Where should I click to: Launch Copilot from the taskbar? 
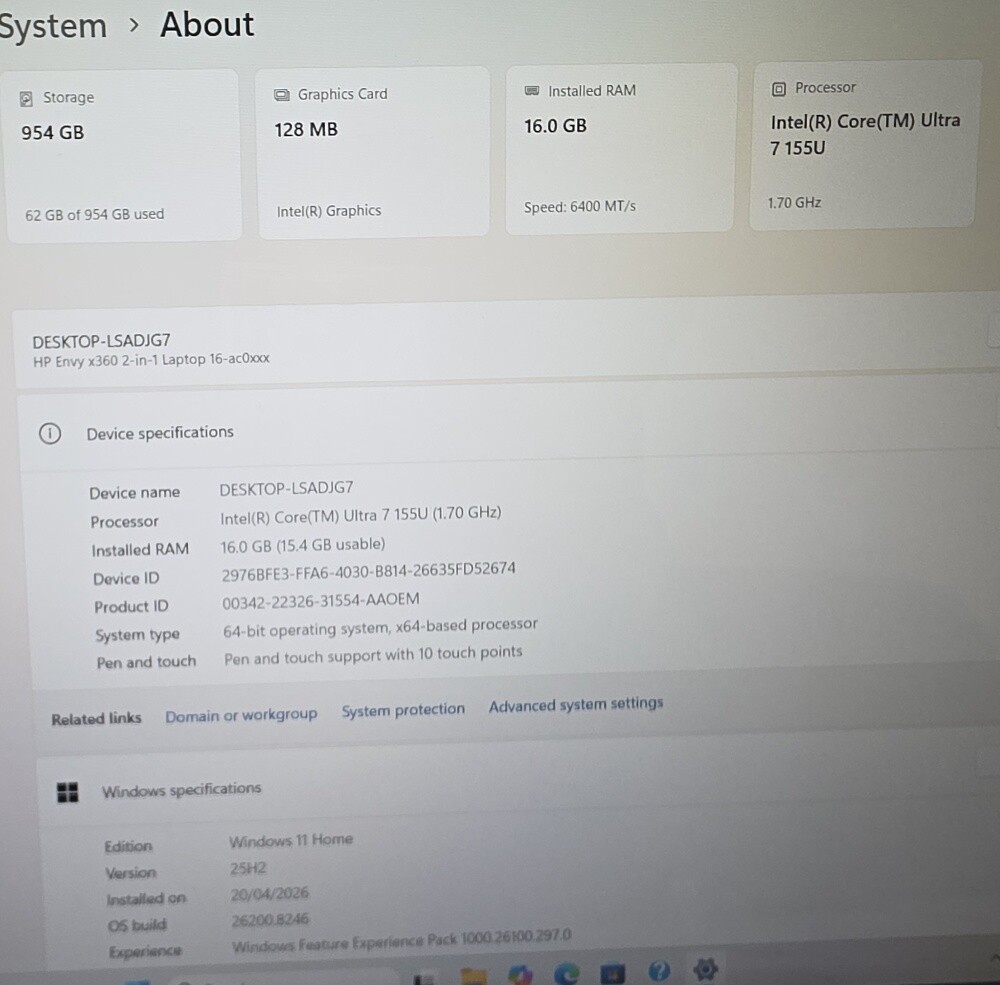click(520, 974)
